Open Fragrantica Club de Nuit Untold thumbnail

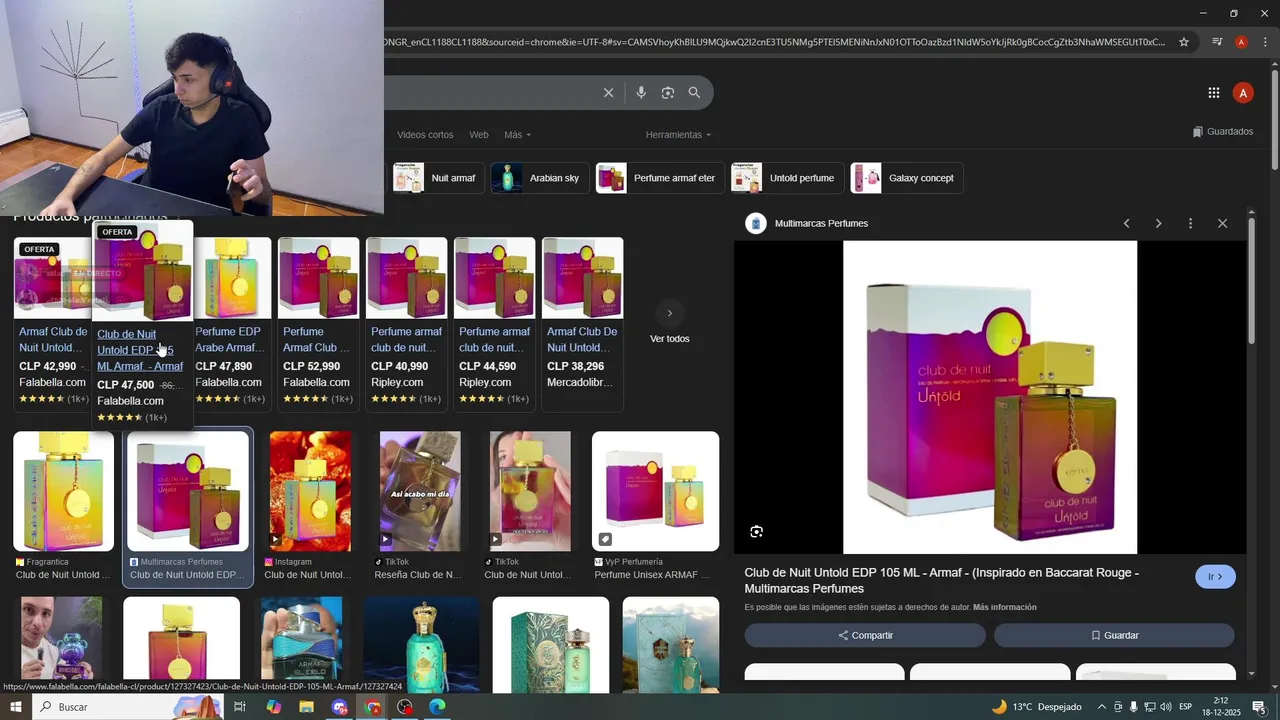click(63, 491)
